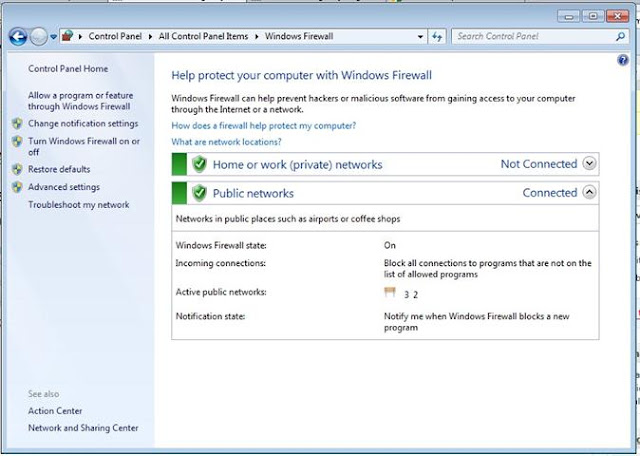The image size is (640, 456).
Task: Open Help with the blue question icon
Action: point(622,61)
